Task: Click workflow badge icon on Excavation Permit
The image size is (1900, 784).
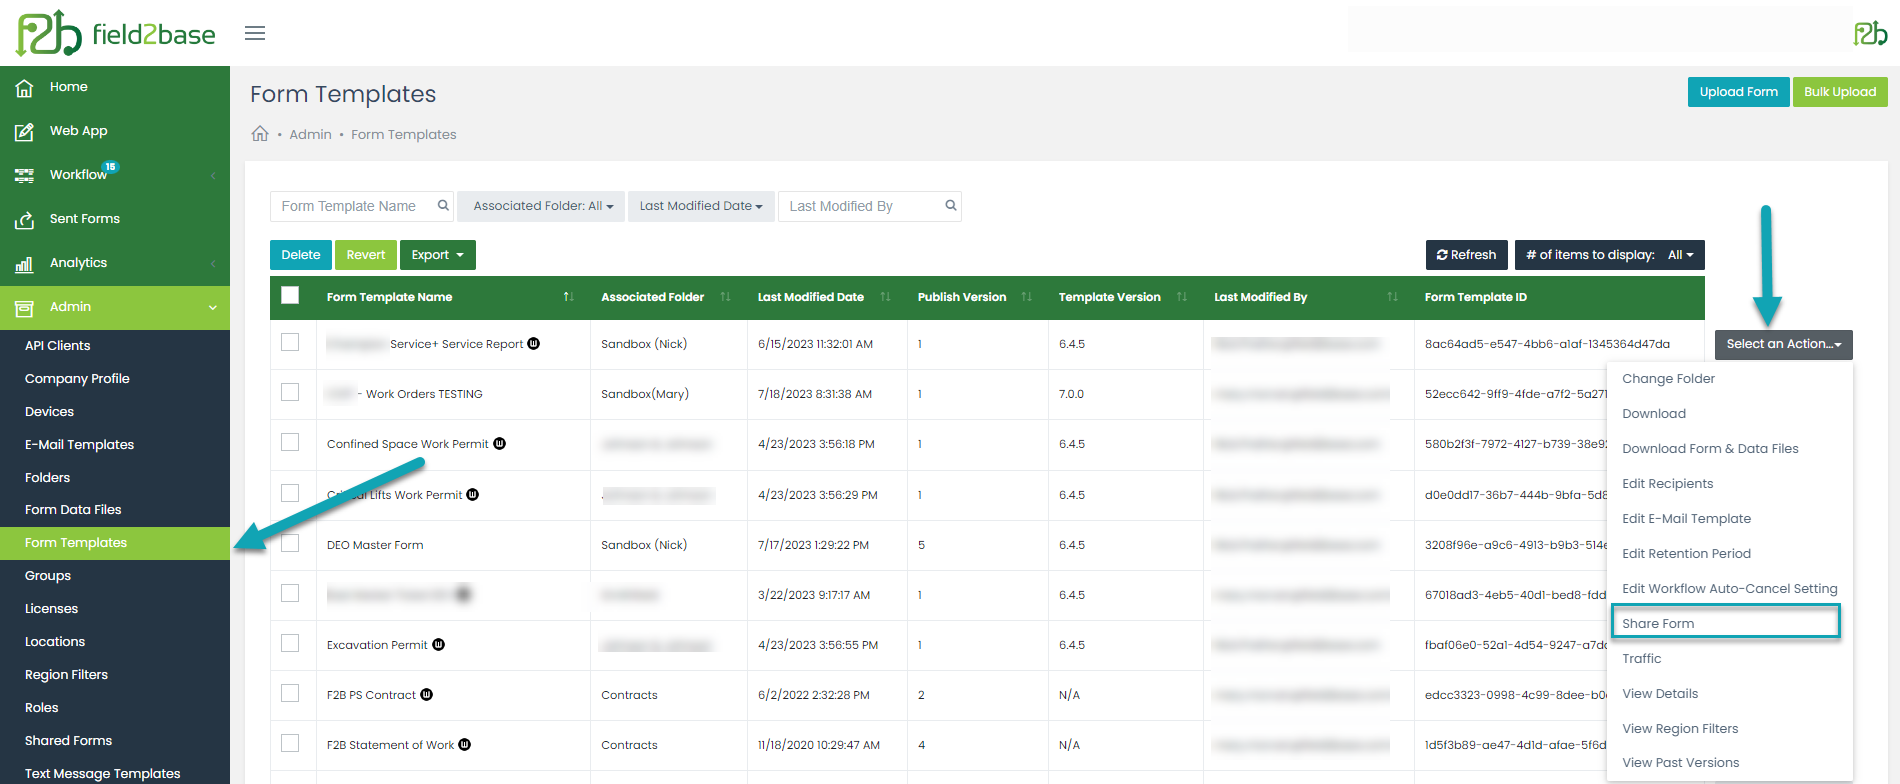Action: (x=438, y=644)
